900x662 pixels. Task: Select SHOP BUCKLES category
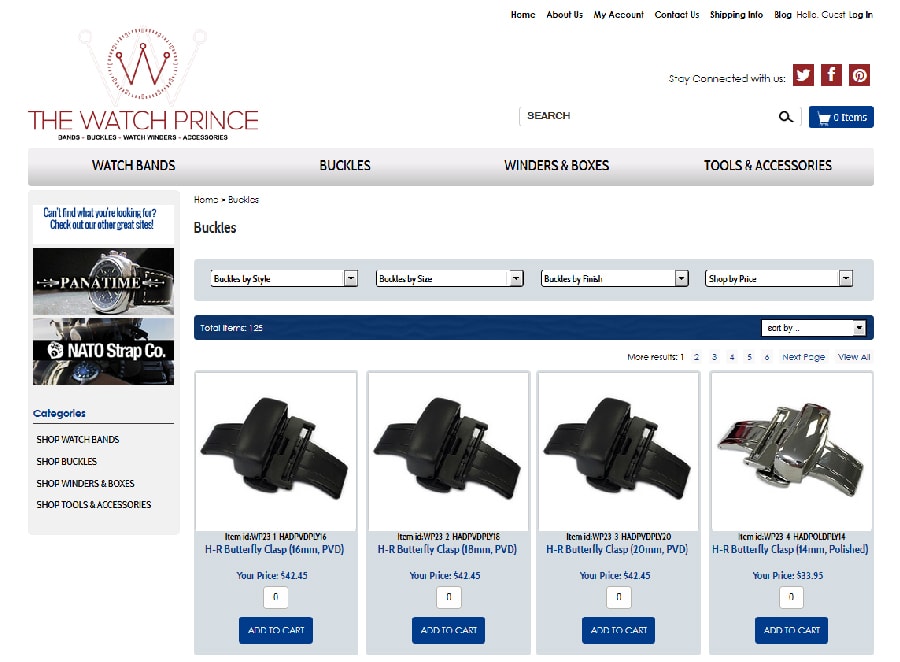pyautogui.click(x=67, y=462)
